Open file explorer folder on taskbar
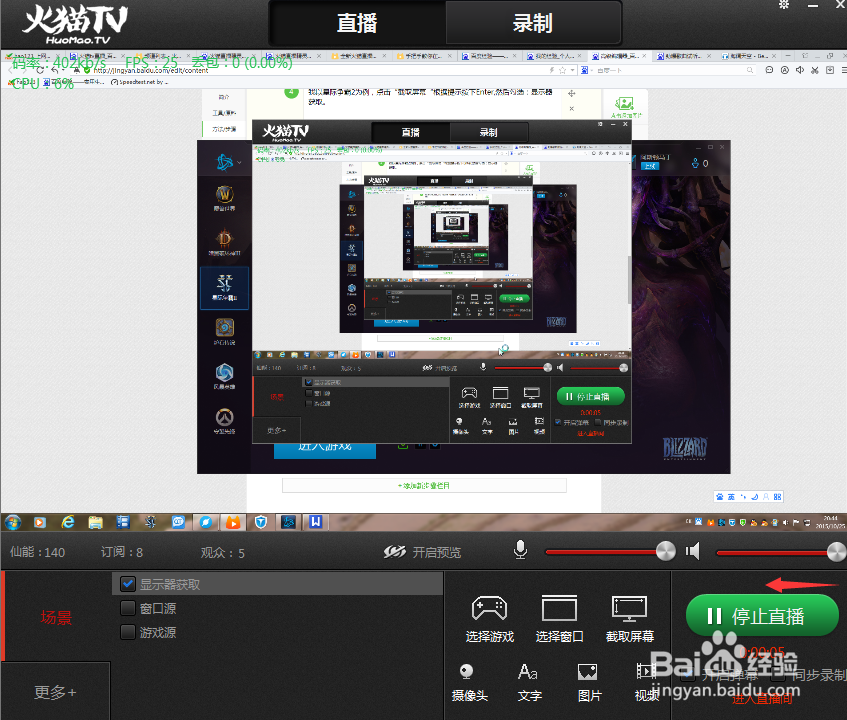This screenshot has height=720, width=847. click(x=96, y=522)
